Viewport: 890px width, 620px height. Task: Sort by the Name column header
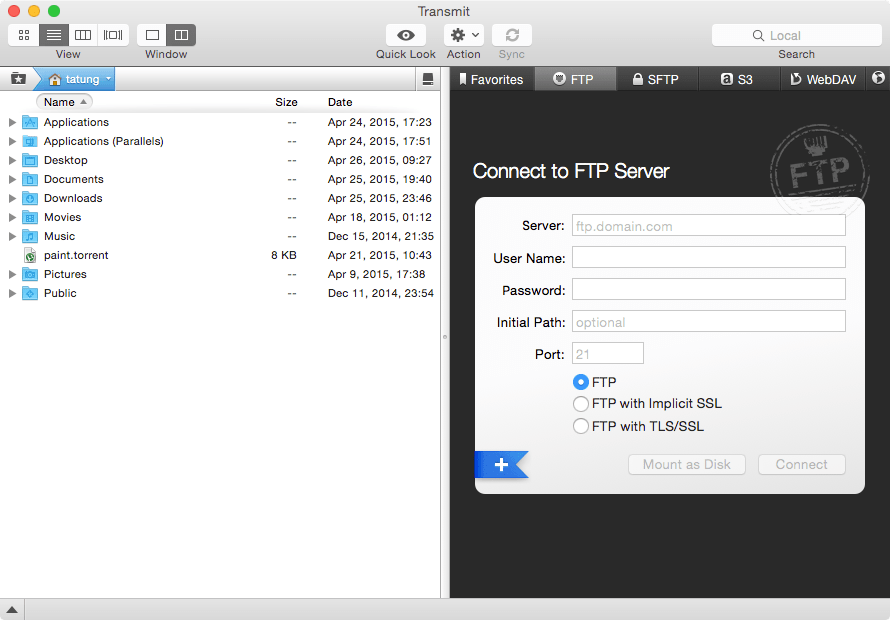64,102
